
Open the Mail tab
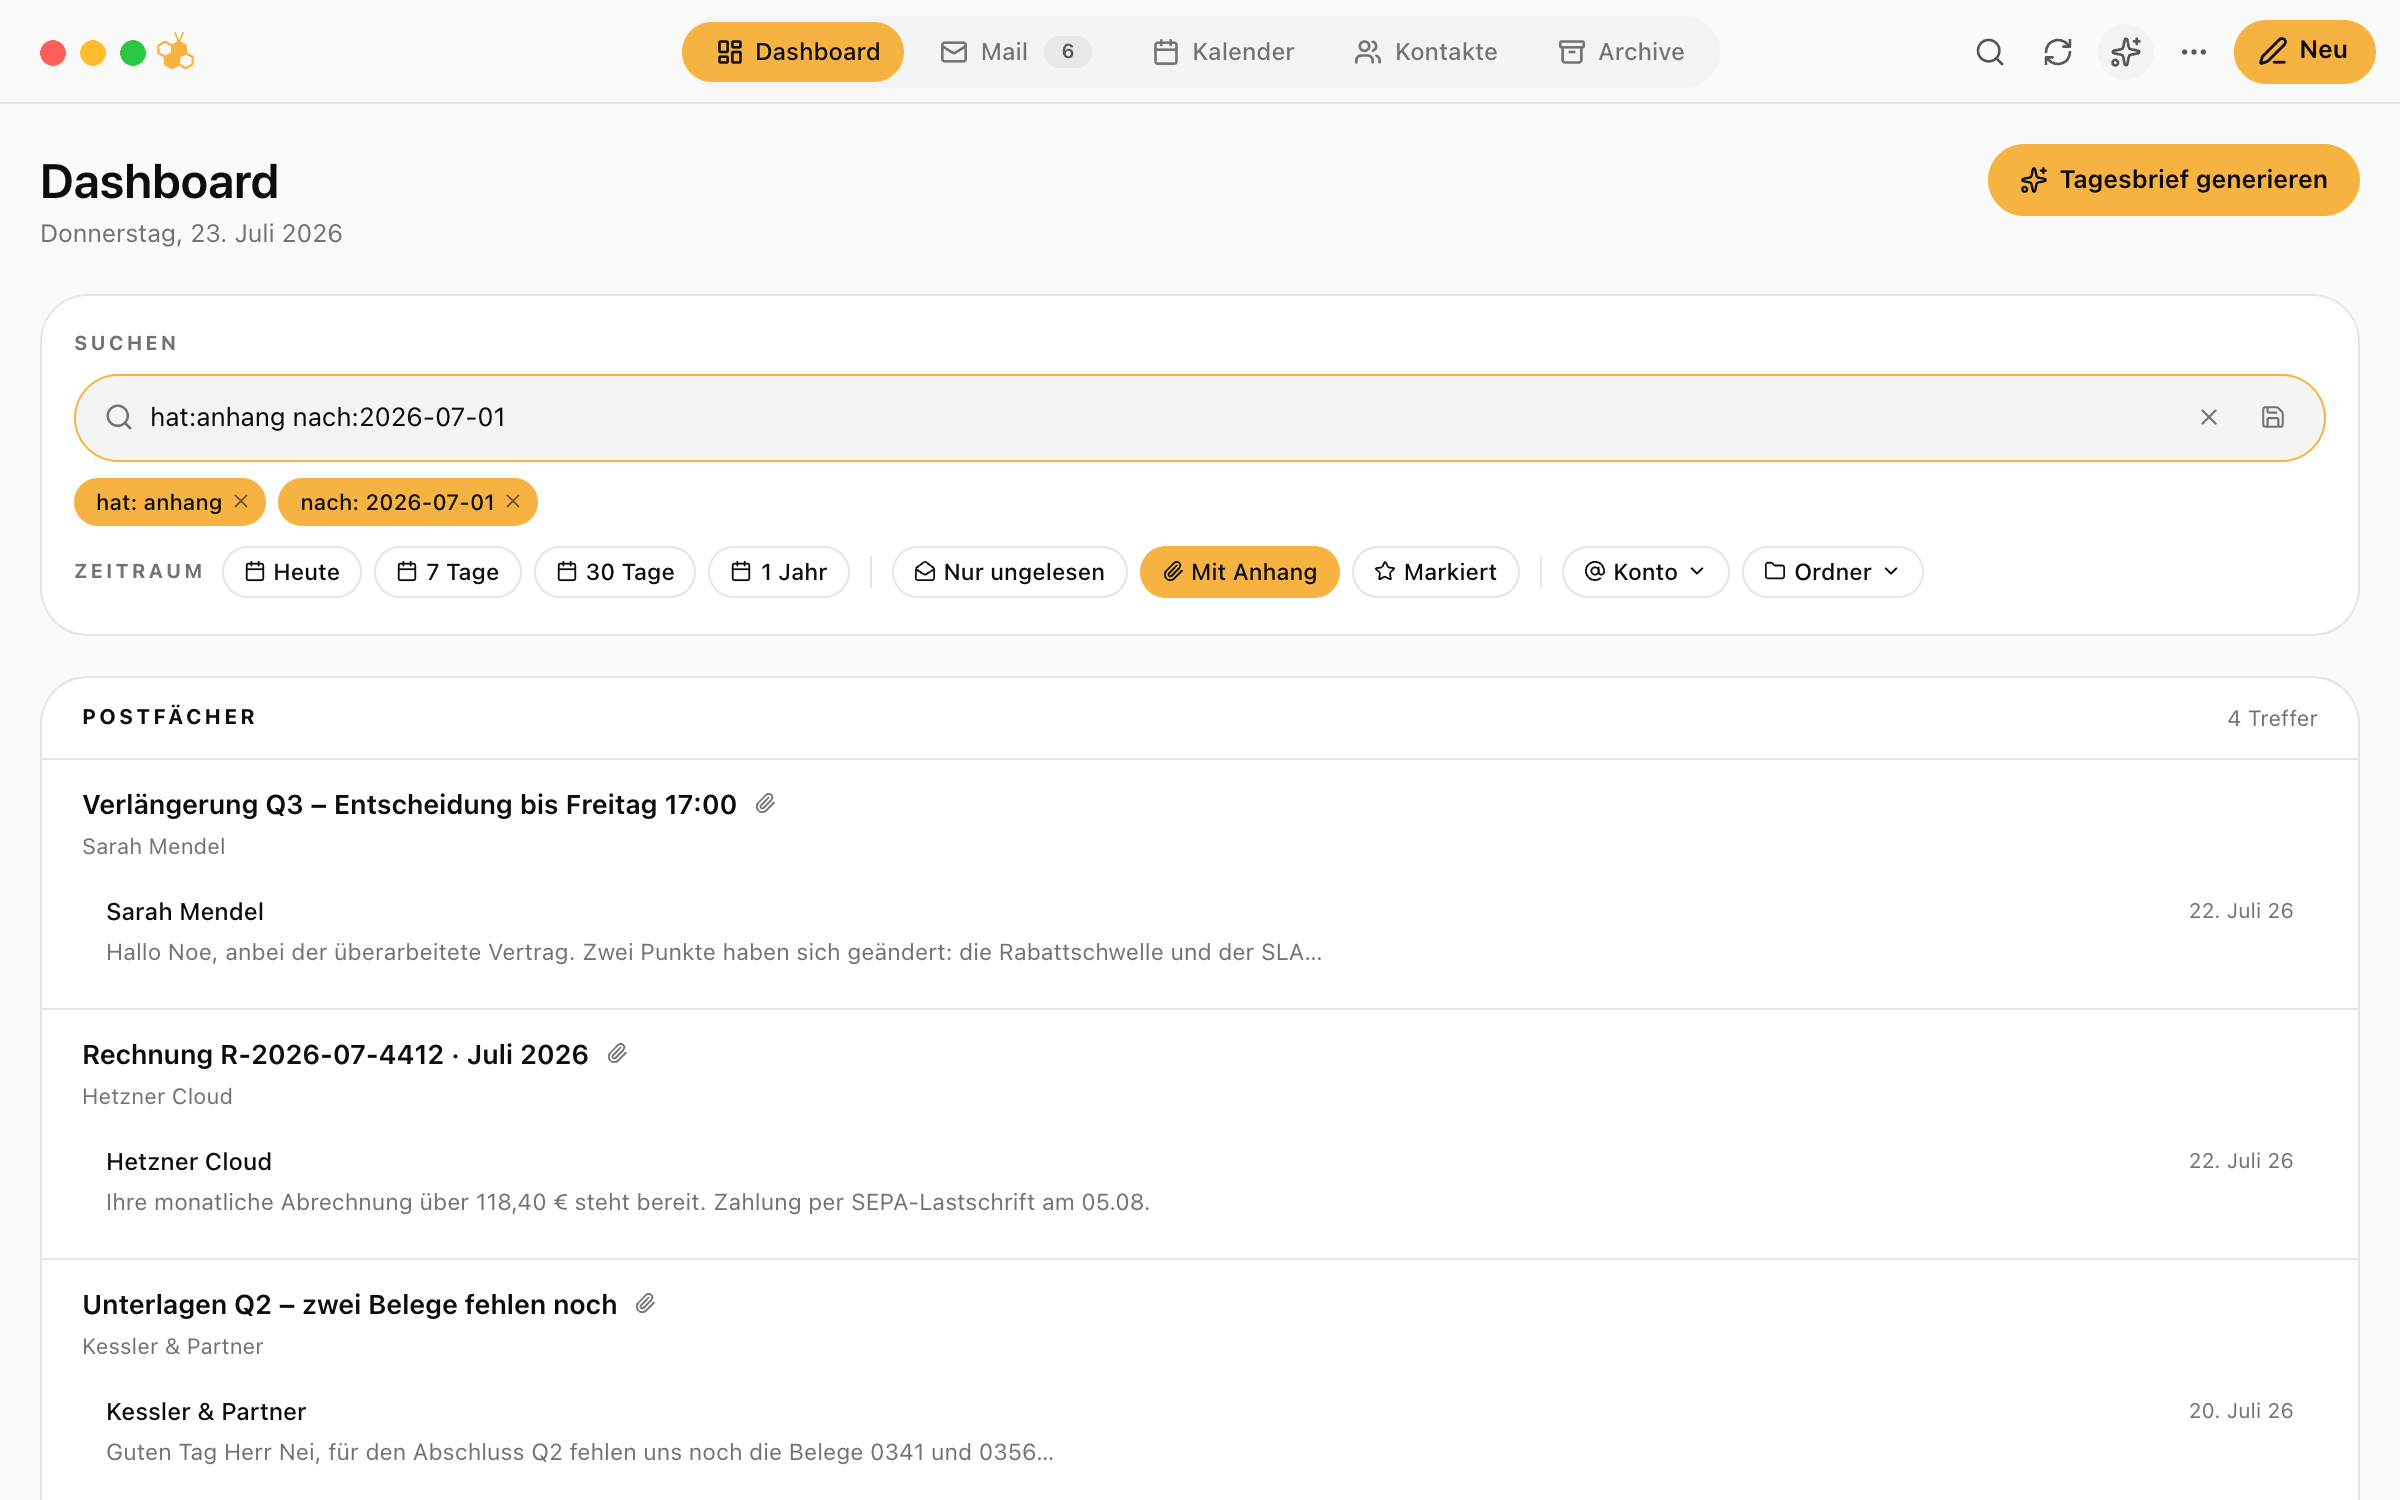[1014, 52]
